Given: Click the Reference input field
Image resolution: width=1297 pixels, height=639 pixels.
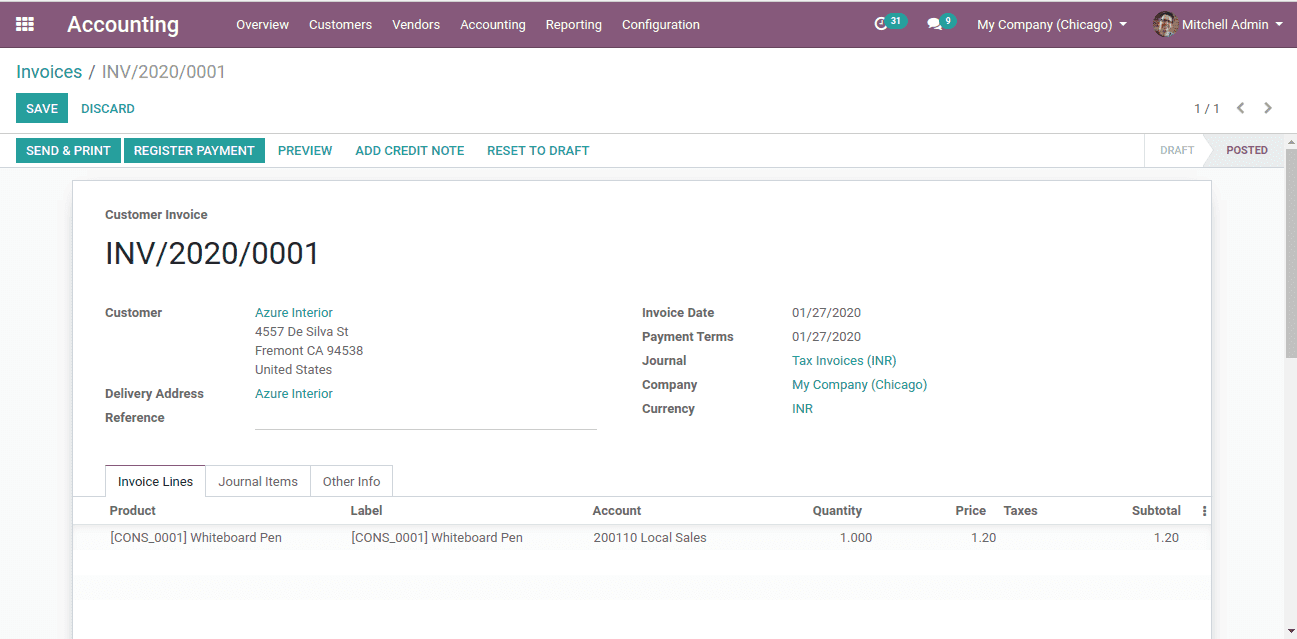Looking at the screenshot, I should (426, 418).
